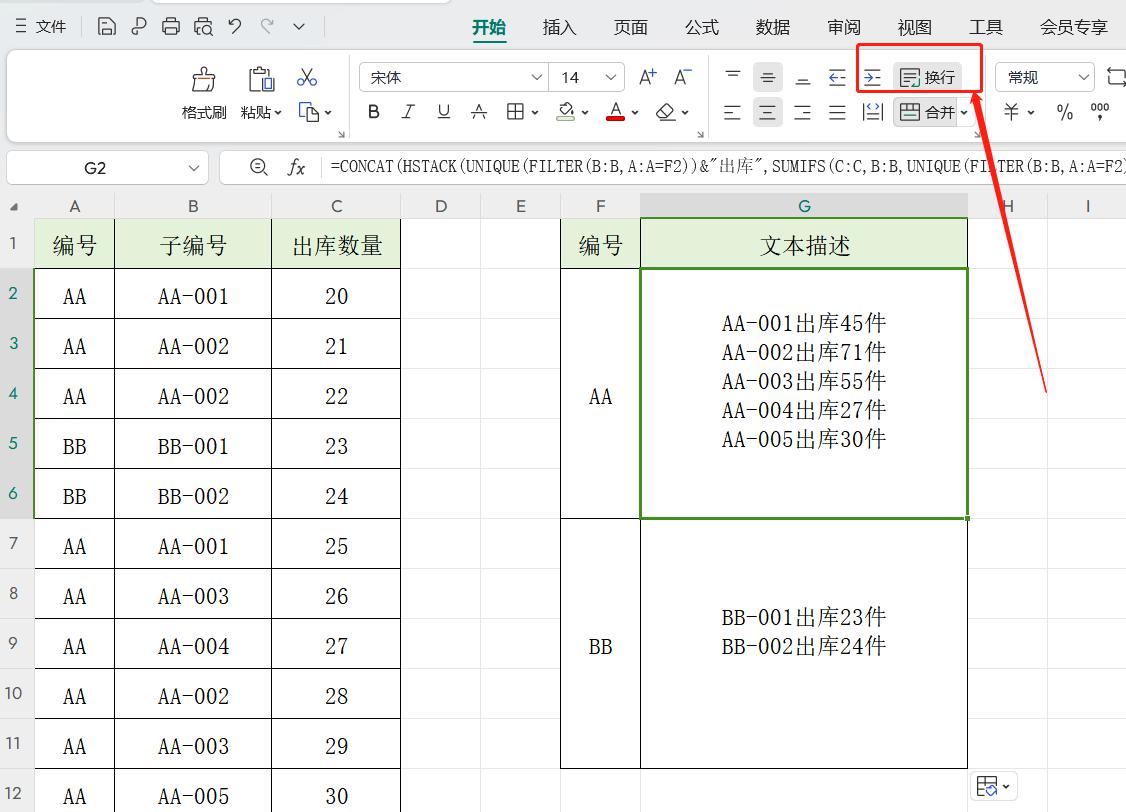Expand the font color dropdown arrow
Screen dimensions: 1126x812
click(x=635, y=112)
